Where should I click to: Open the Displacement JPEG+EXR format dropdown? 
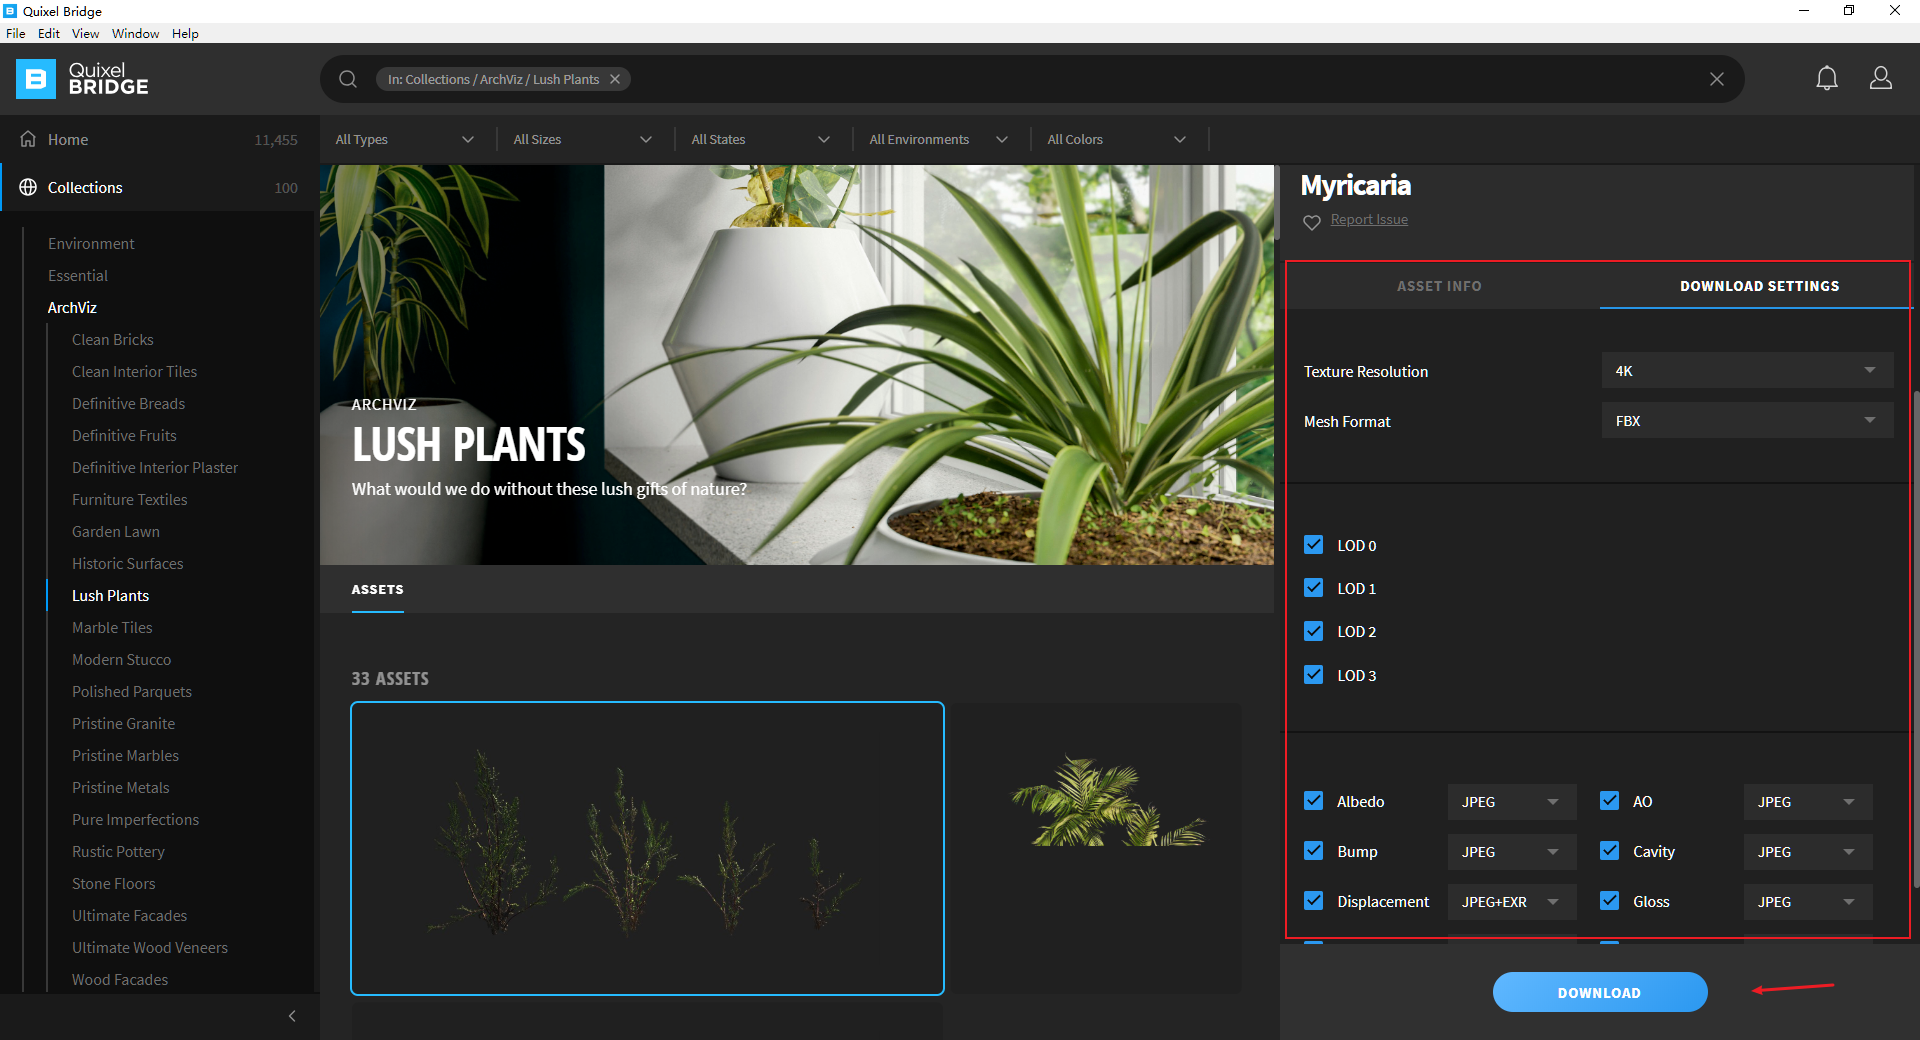[1512, 902]
